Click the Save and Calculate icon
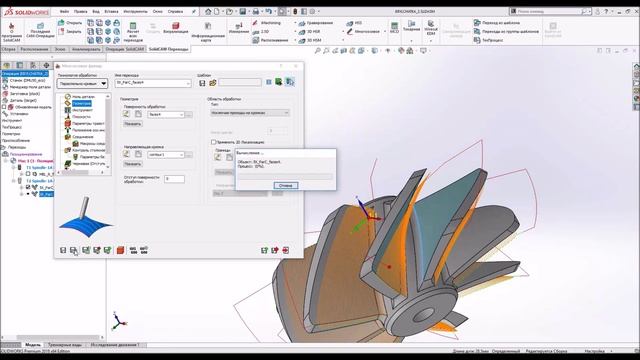 86,250
